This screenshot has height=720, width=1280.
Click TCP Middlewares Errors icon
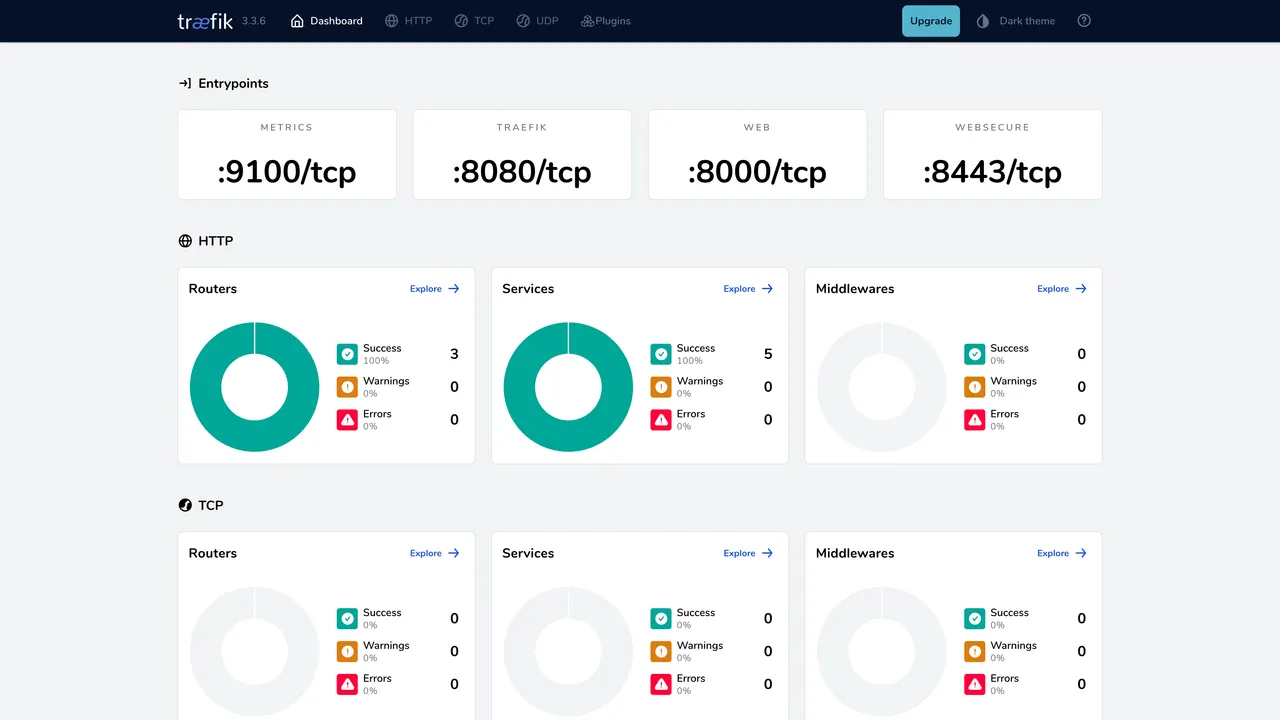975,684
